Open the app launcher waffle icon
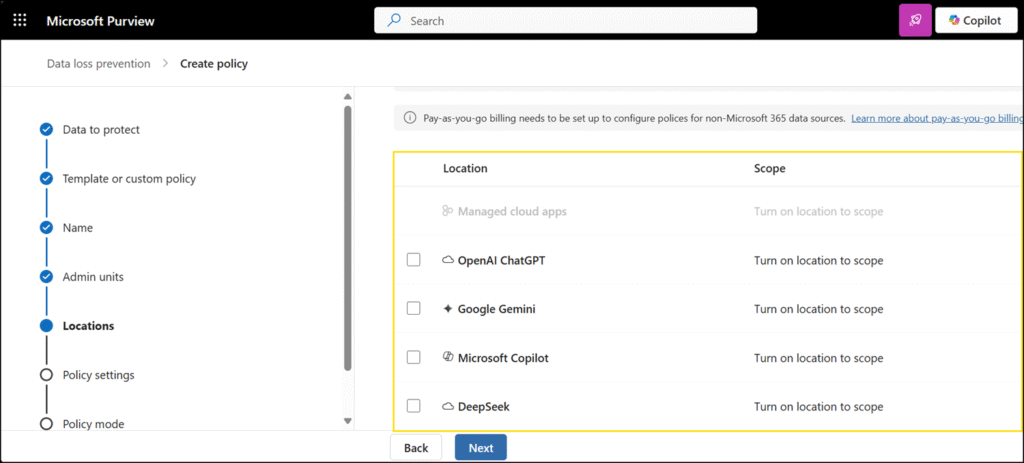 click(x=20, y=20)
